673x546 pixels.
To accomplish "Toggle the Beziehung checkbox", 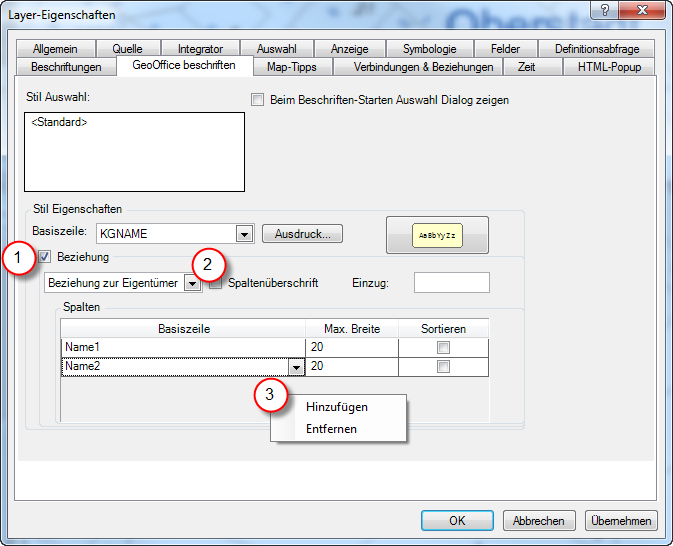I will click(45, 257).
